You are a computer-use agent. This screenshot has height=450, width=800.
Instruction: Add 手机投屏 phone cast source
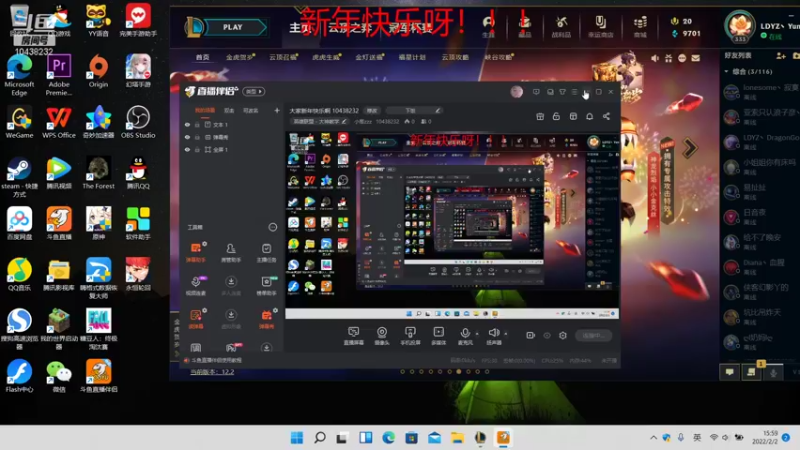coord(410,336)
